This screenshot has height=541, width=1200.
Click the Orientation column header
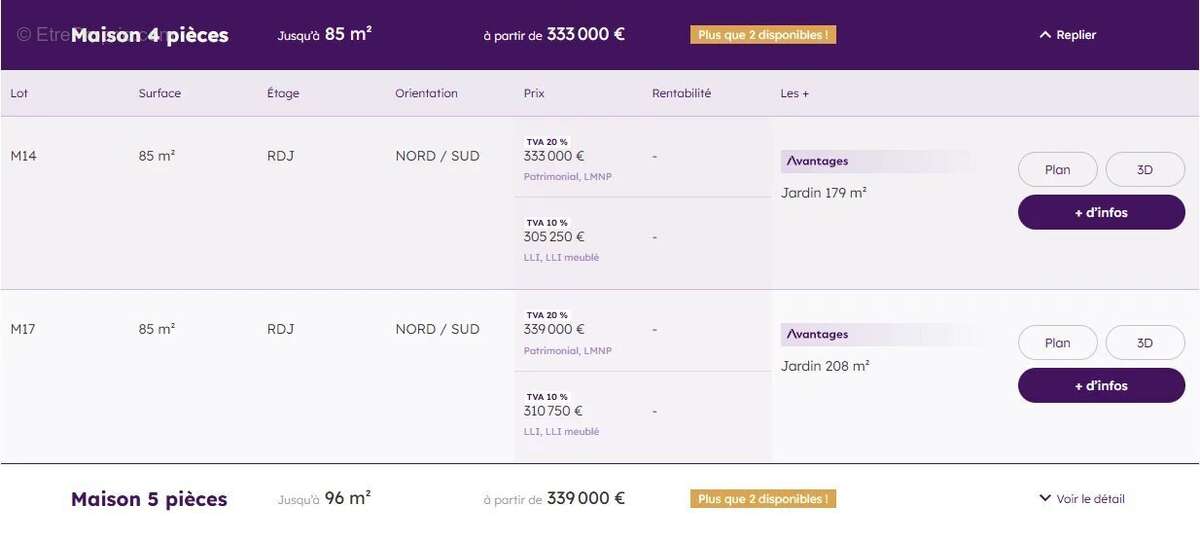tap(426, 93)
